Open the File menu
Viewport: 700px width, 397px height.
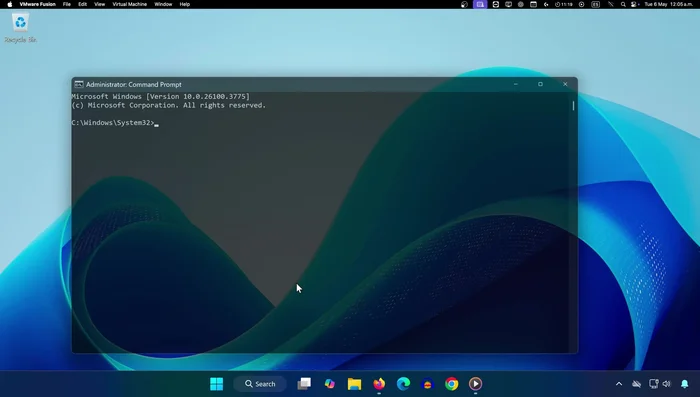click(x=67, y=4)
